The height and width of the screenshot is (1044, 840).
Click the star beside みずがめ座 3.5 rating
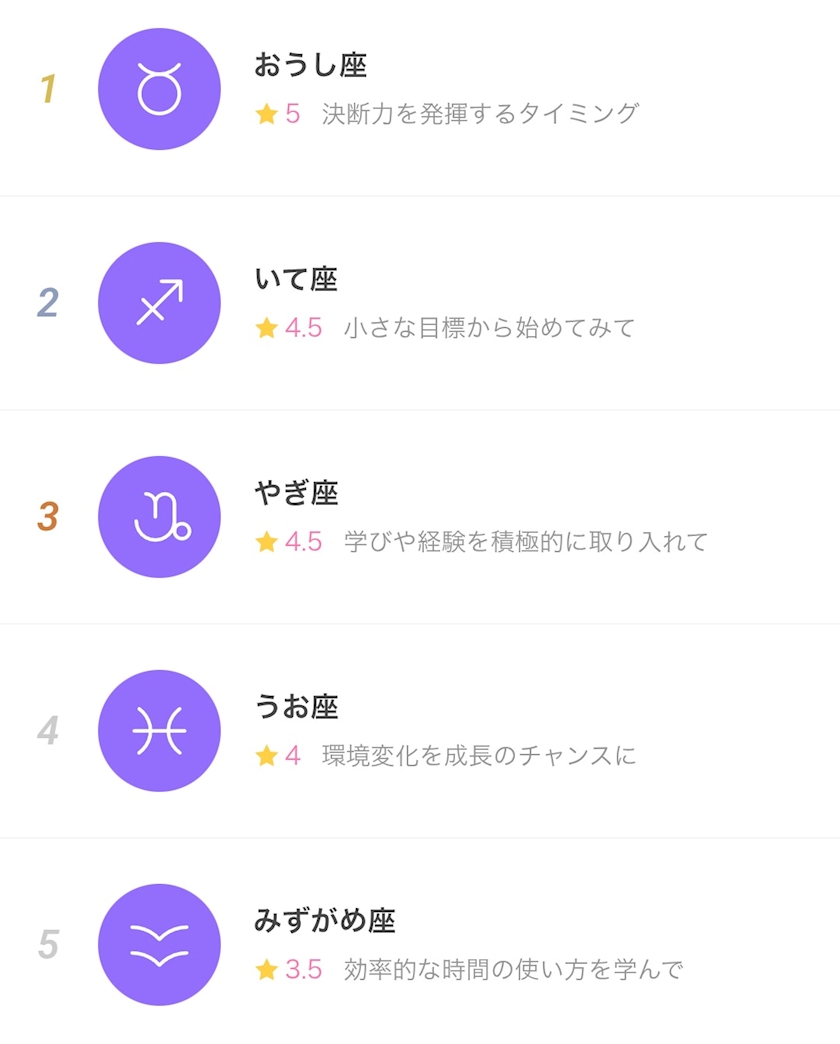point(266,970)
